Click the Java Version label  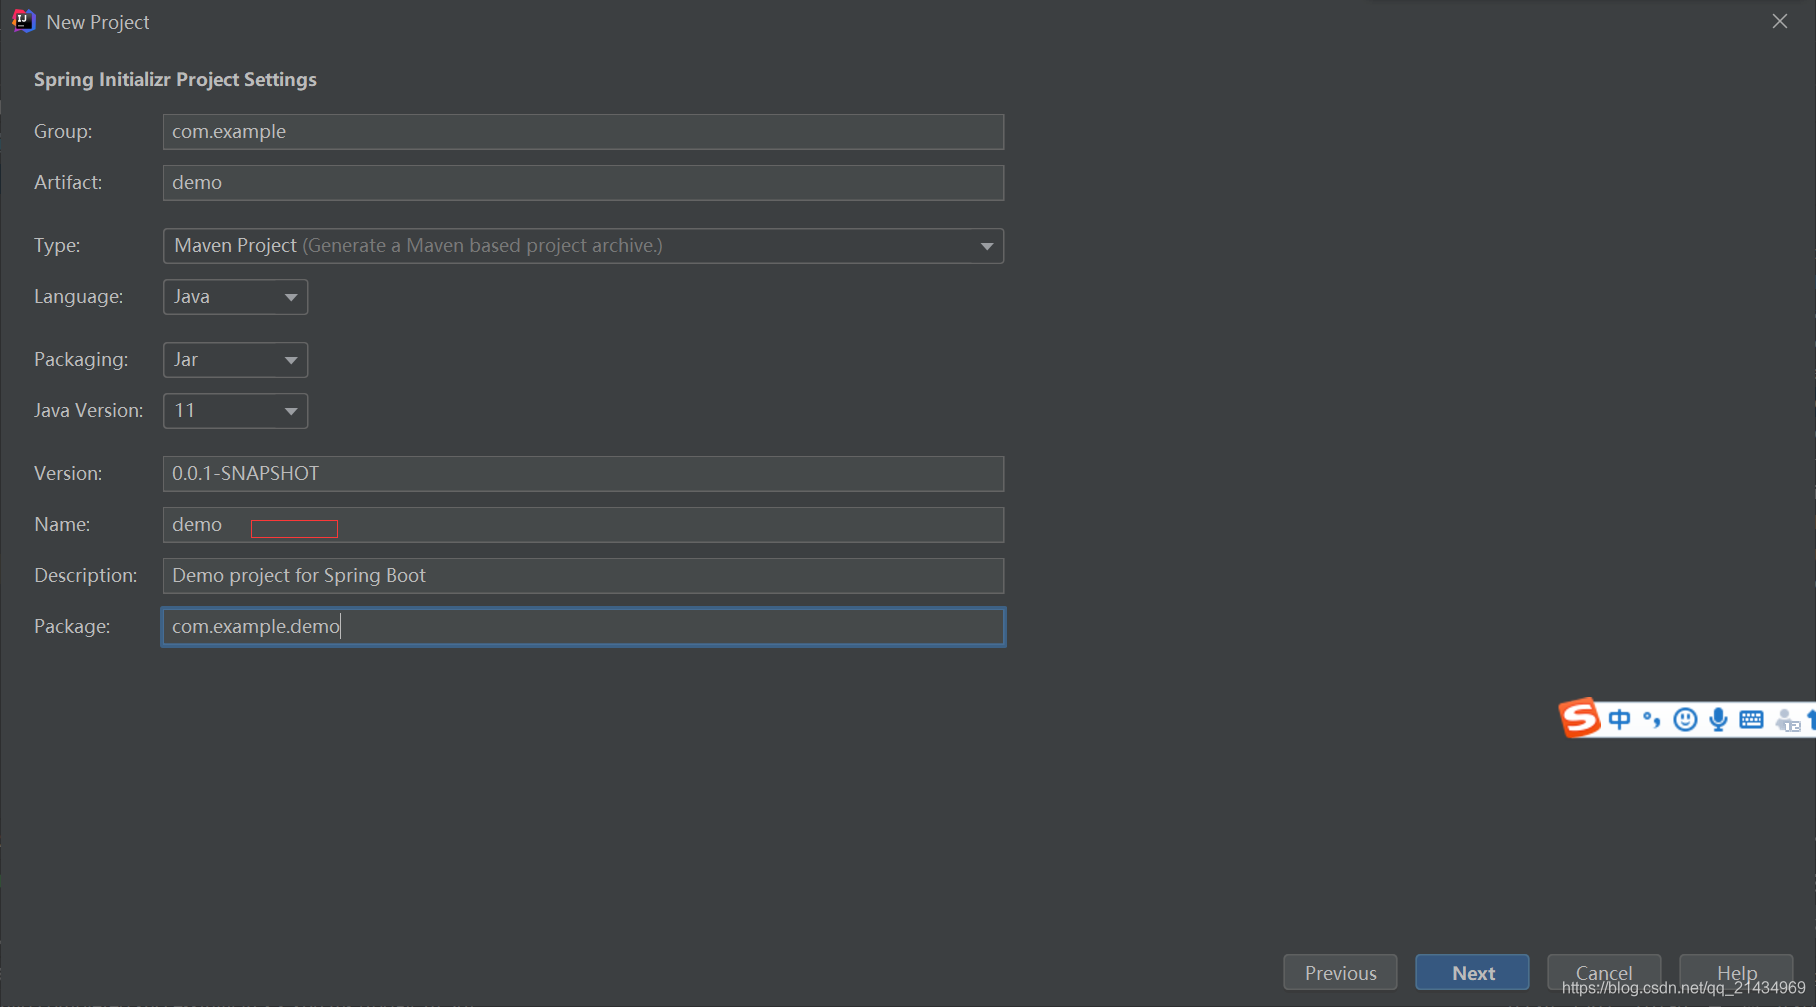click(89, 411)
